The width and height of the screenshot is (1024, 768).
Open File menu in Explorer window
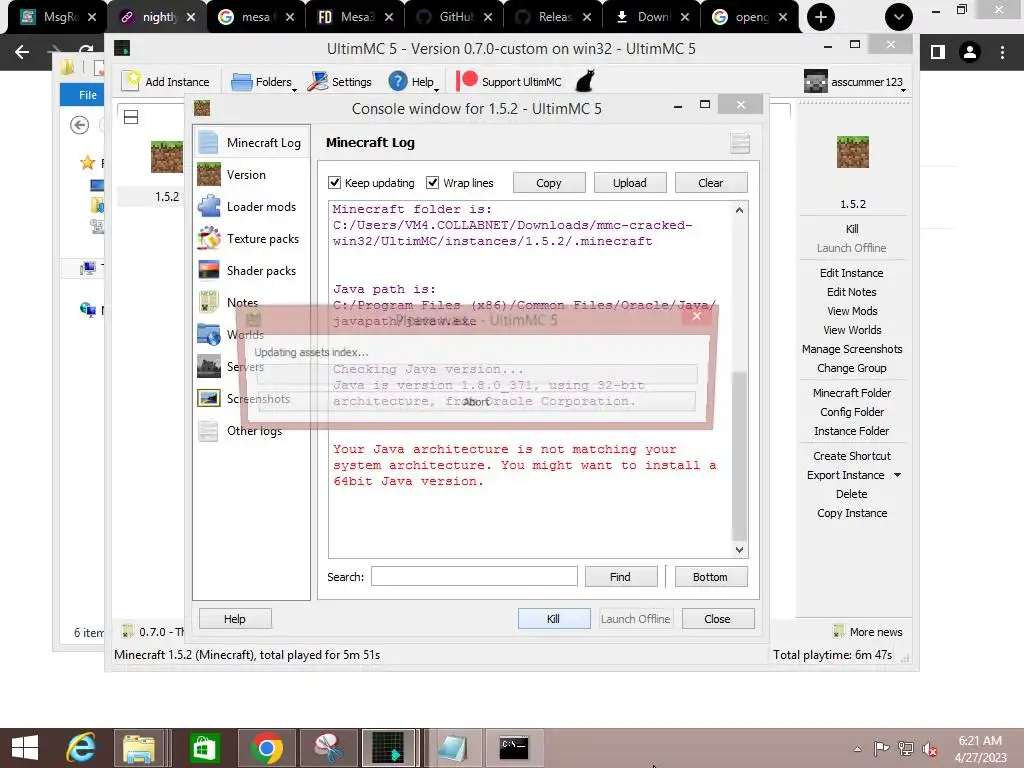[88, 95]
